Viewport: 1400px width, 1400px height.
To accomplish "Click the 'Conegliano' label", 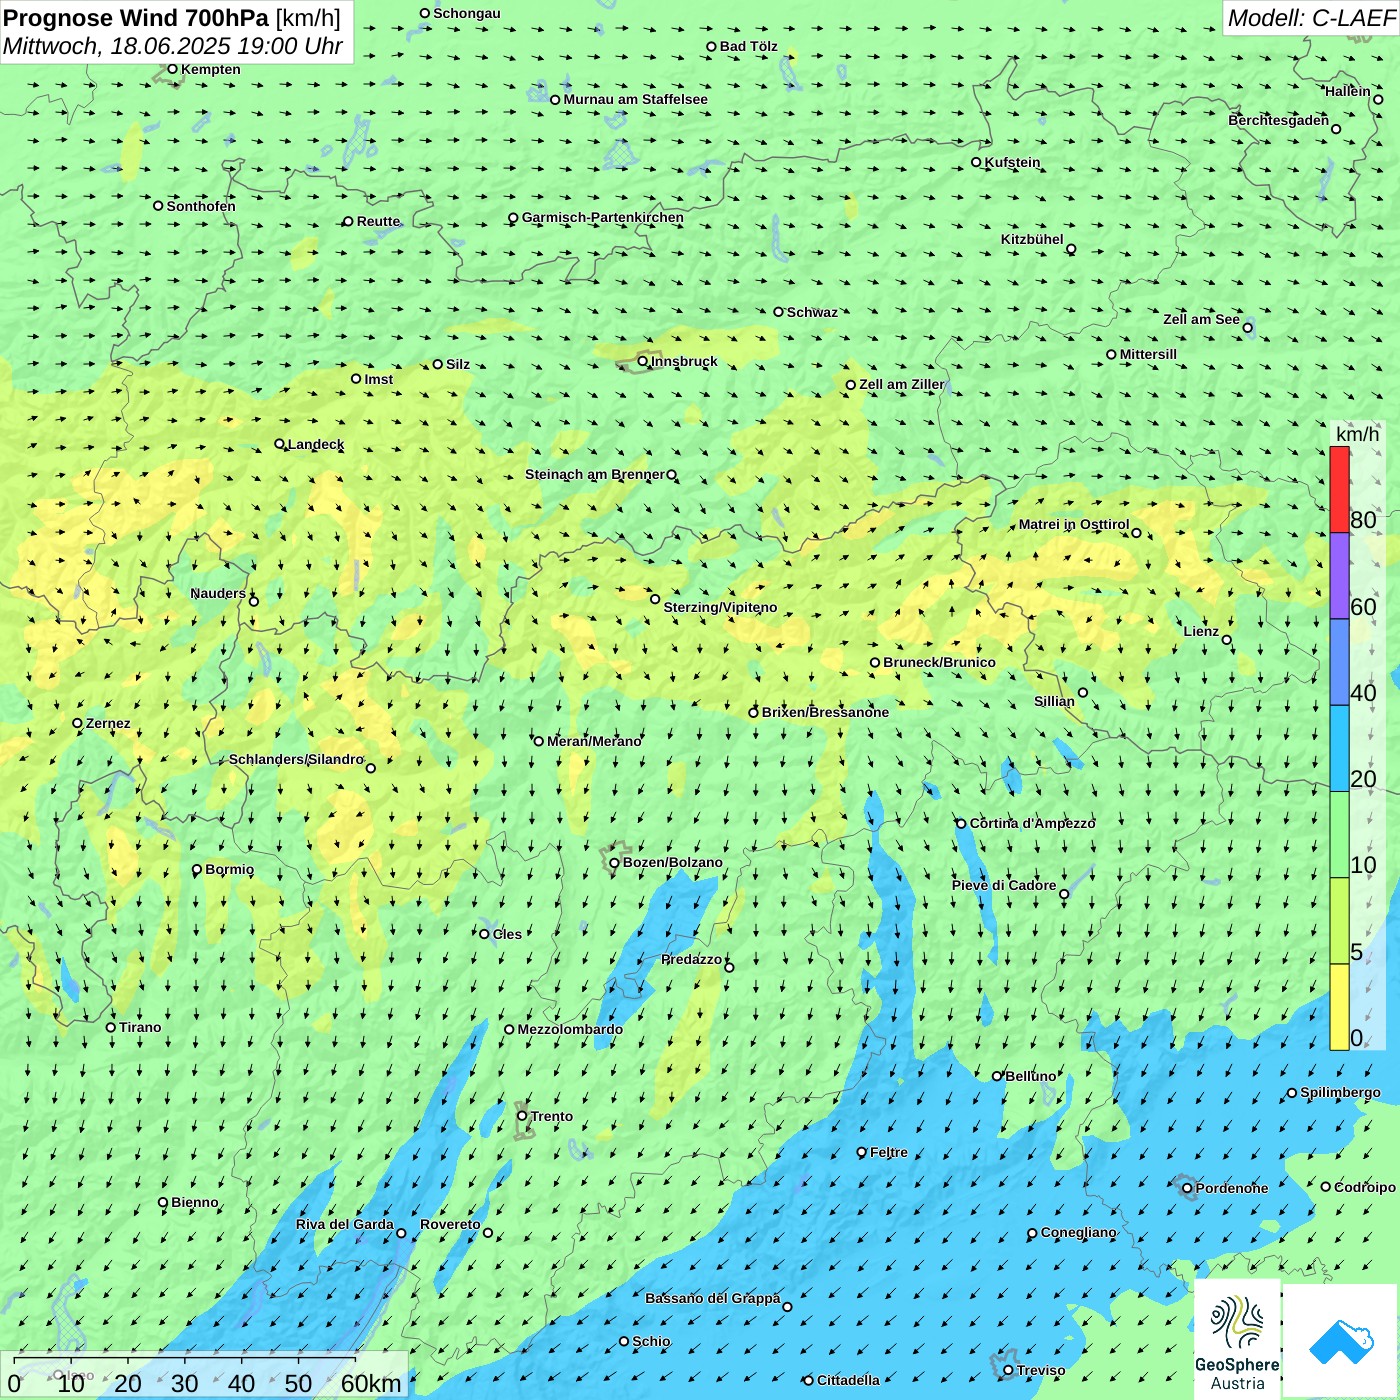I will click(x=1079, y=1232).
